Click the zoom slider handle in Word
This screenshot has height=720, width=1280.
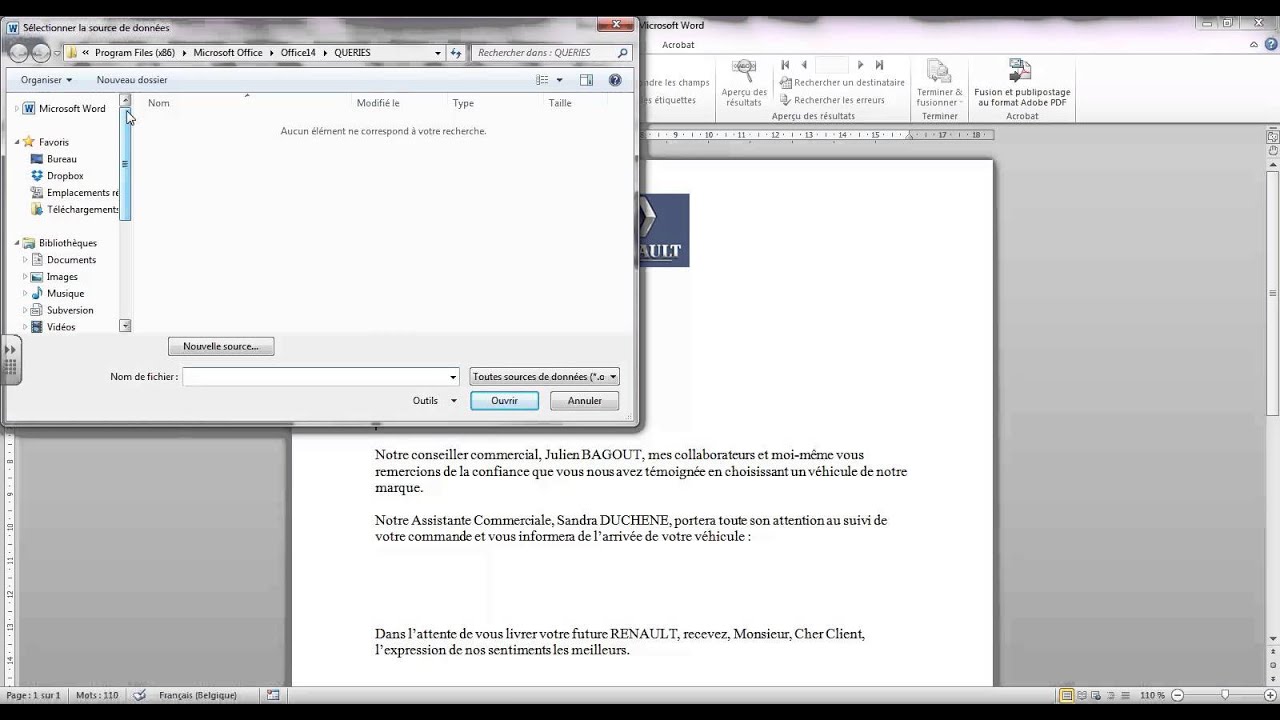1225,695
